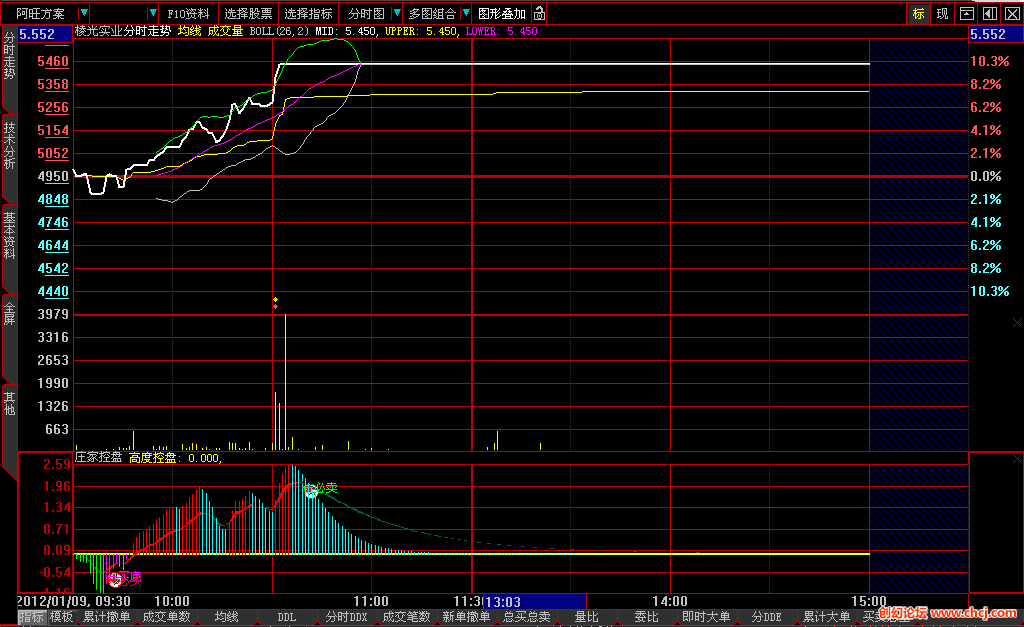The height and width of the screenshot is (627, 1024).
Task: Click the buy signal marker on indicator chart
Action: click(115, 578)
